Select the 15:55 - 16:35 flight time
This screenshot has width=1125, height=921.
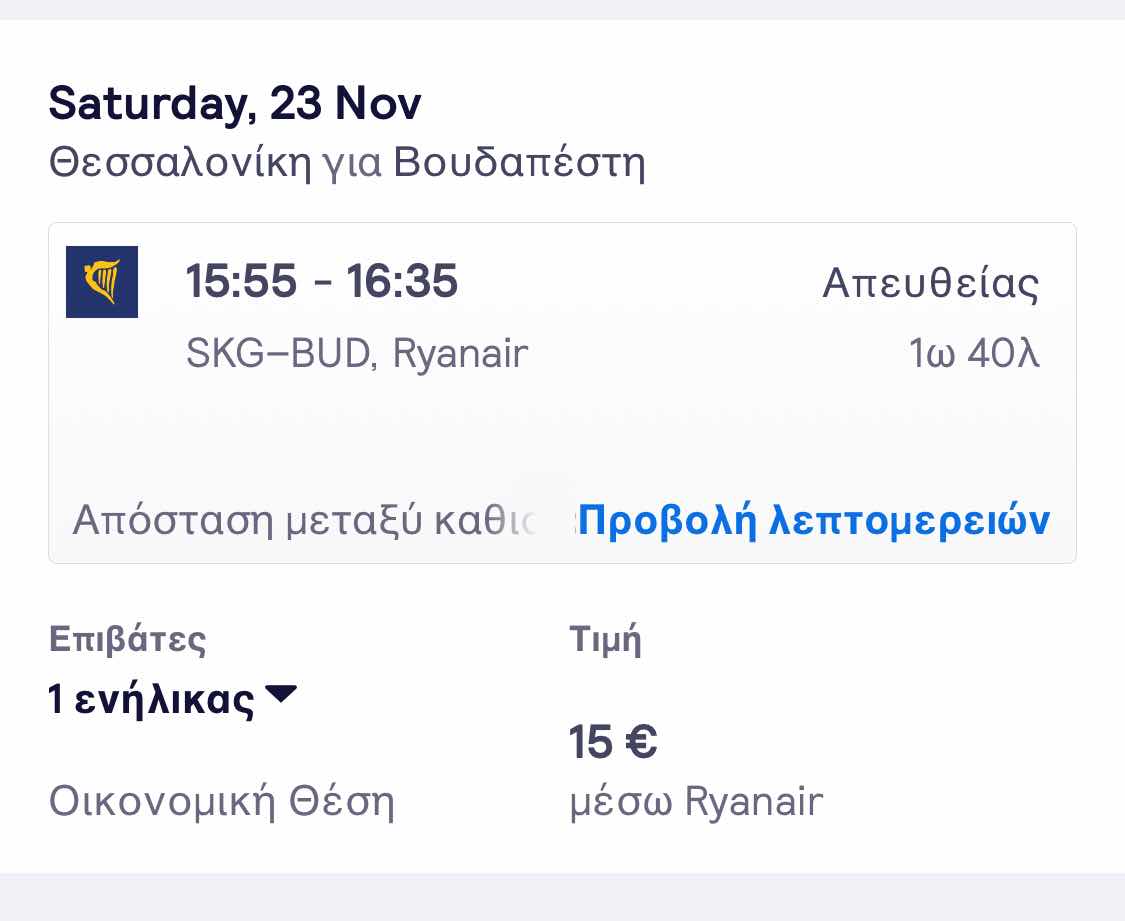[x=321, y=281]
